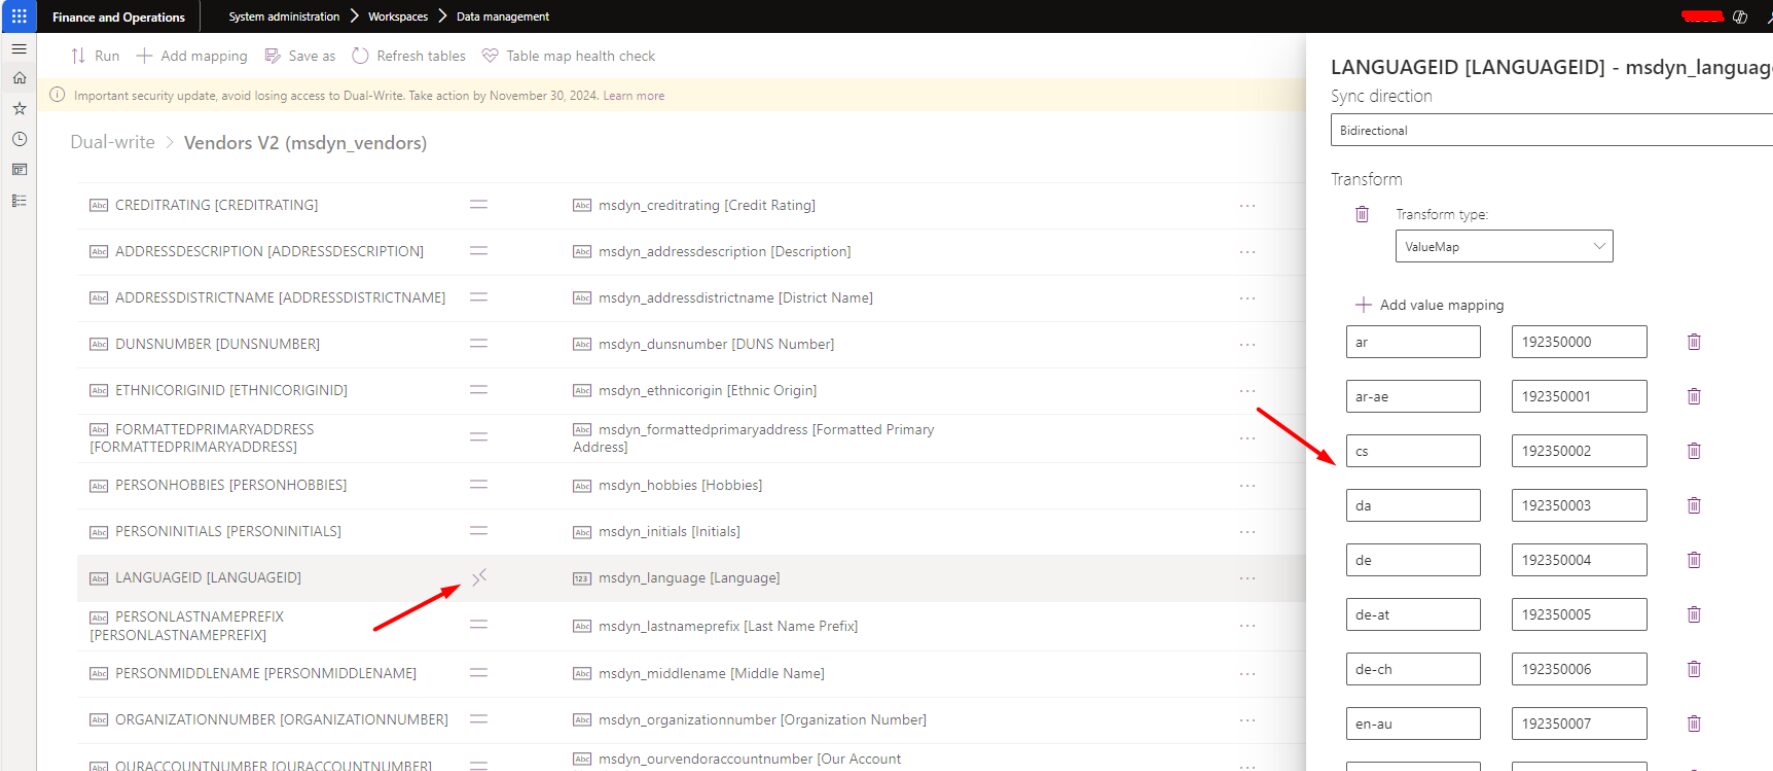Screen dimensions: 1773x771
Task: Delete the 'de-at' value mapping
Action: pos(1694,614)
